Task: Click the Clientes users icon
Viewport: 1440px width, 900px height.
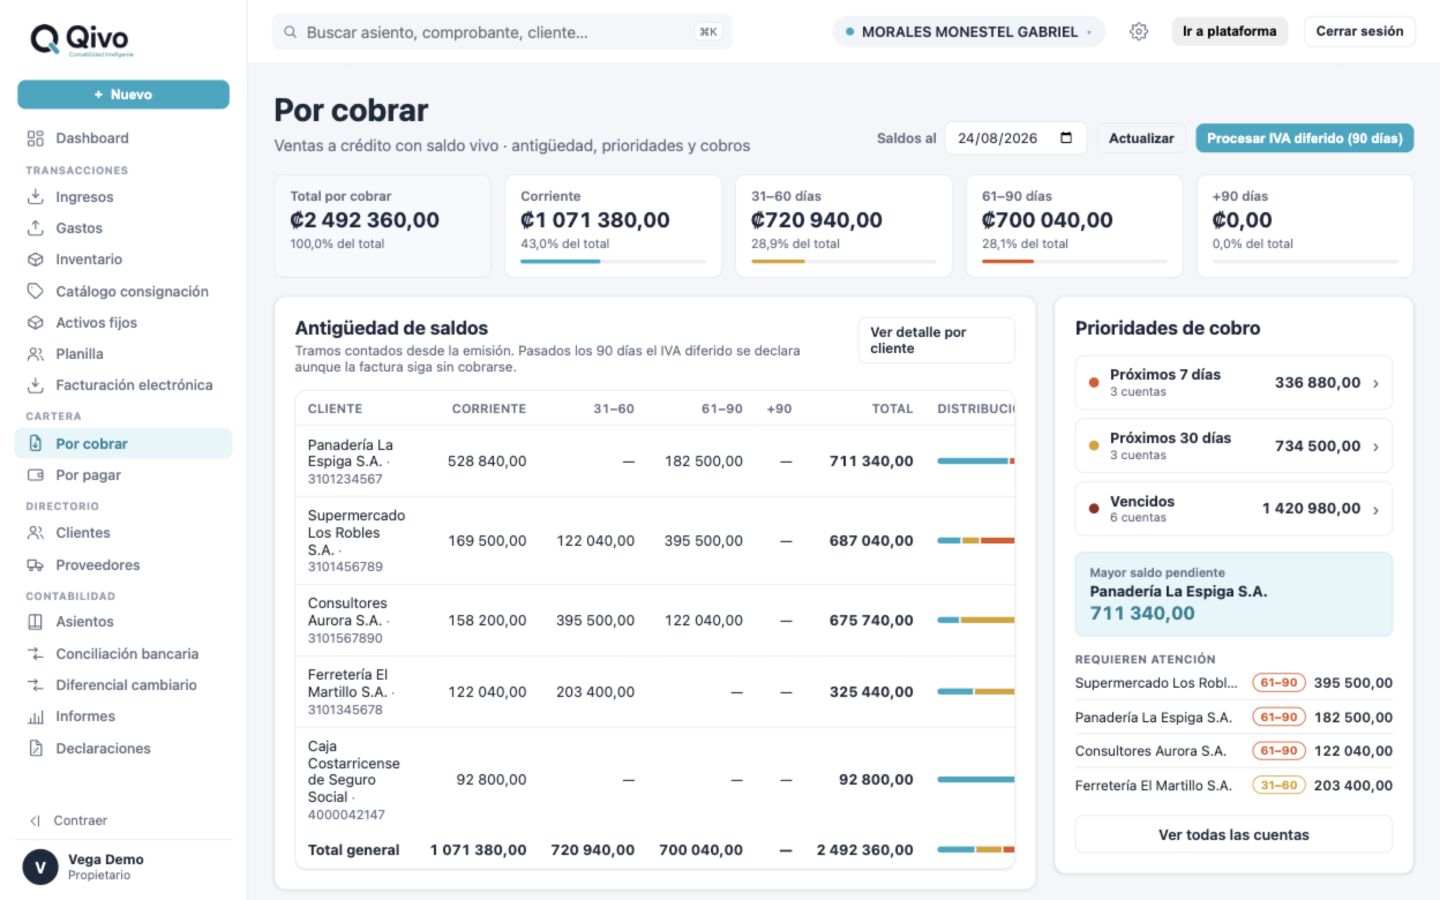Action: tap(36, 533)
